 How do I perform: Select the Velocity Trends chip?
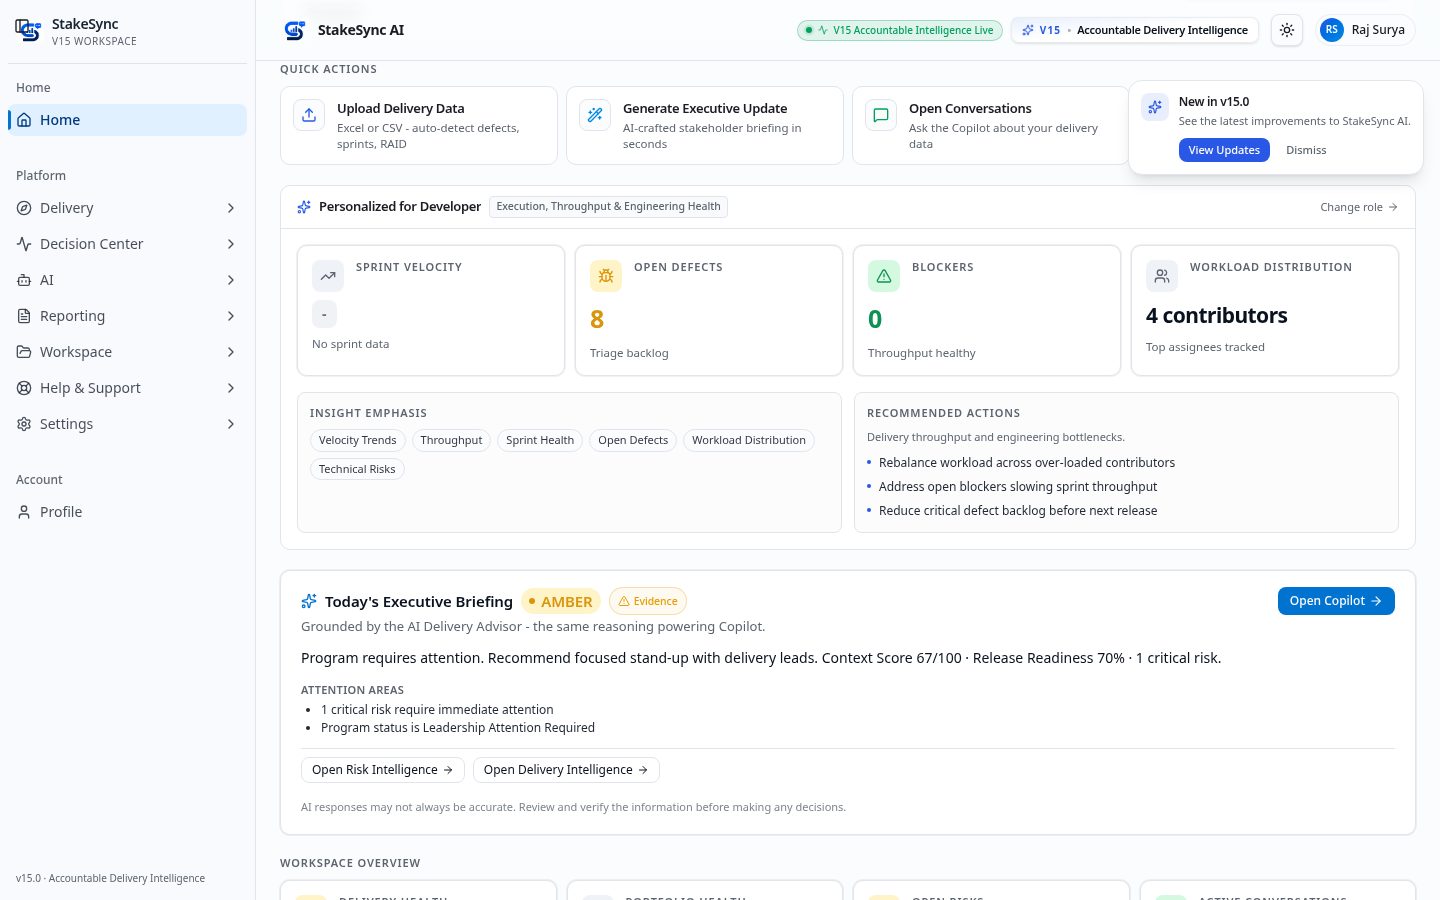pyautogui.click(x=358, y=440)
